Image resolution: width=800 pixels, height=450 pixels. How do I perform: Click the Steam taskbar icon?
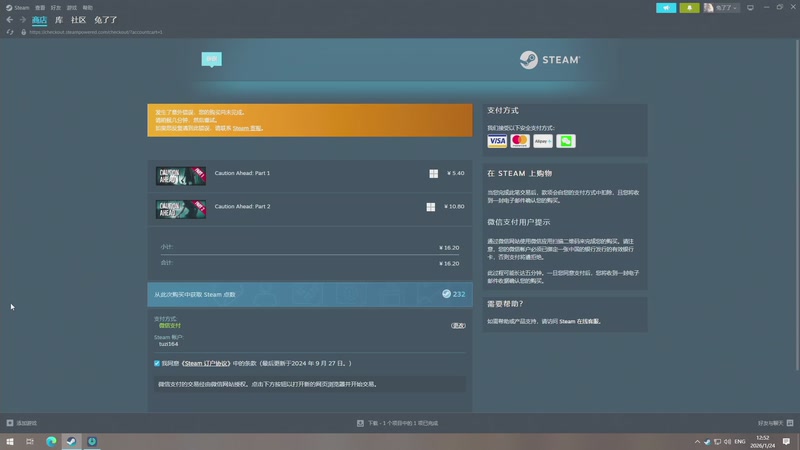click(71, 441)
